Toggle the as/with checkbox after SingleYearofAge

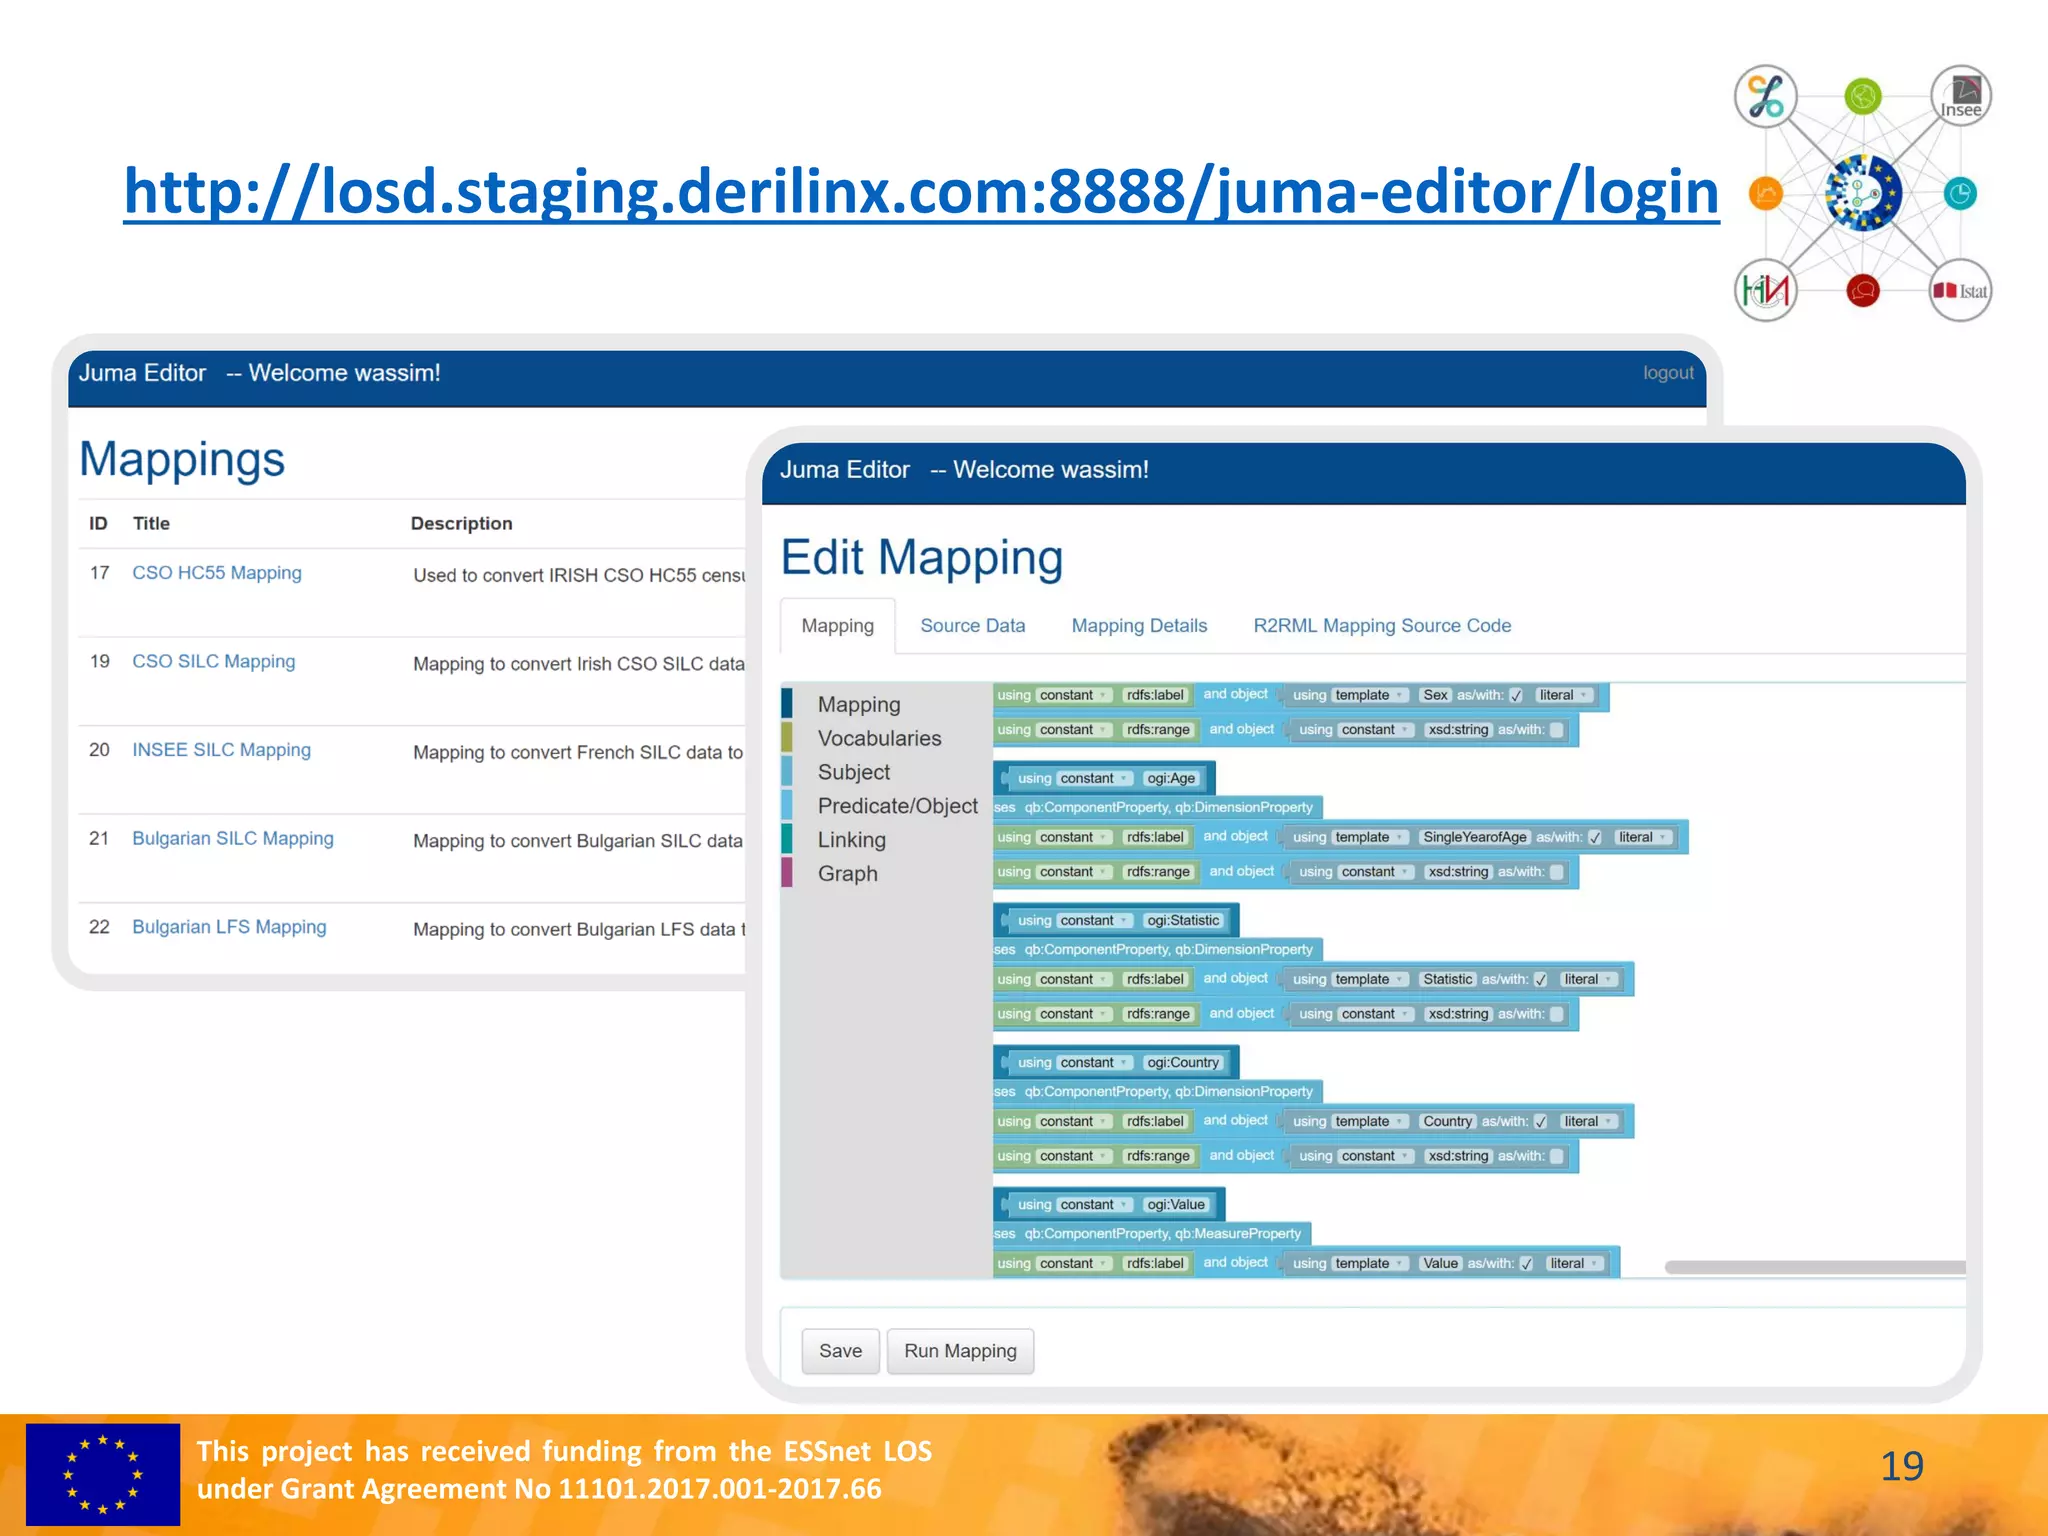point(1595,838)
